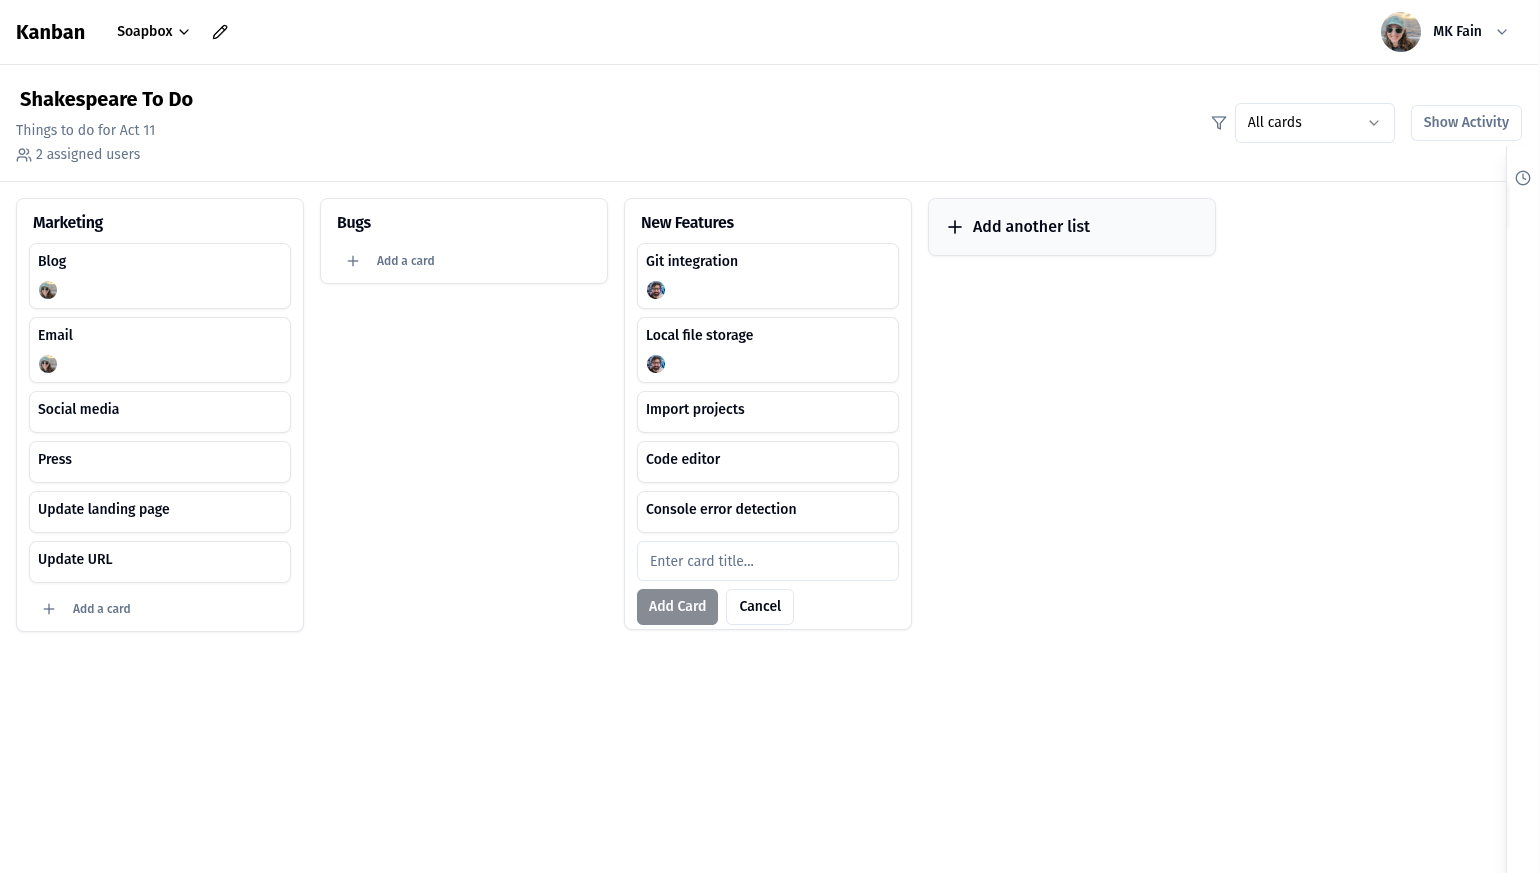Click the Add Card button
The height and width of the screenshot is (873, 1540).
(x=677, y=606)
